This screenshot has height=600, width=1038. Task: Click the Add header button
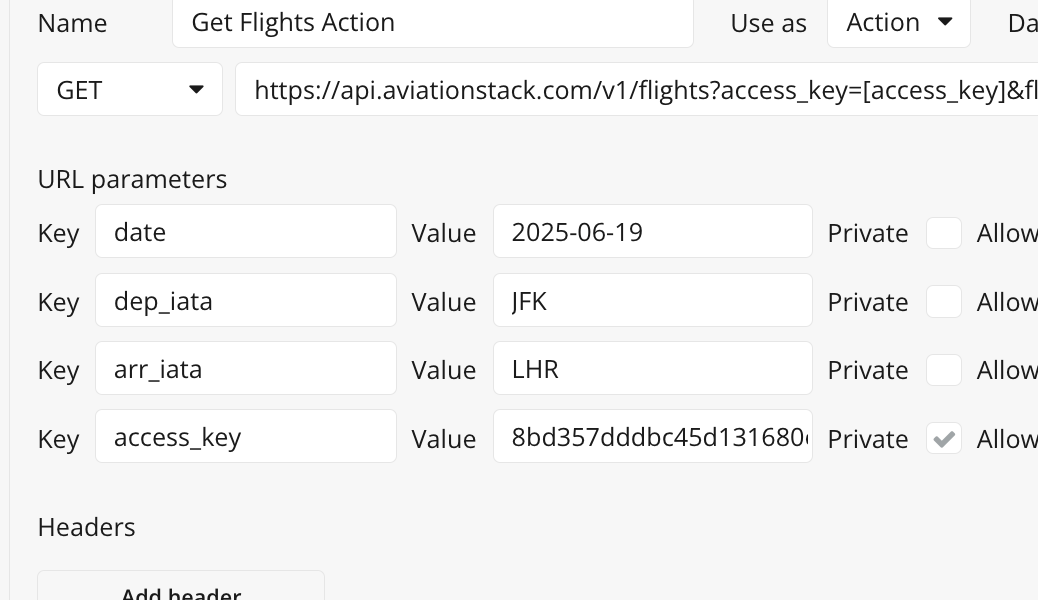(181, 590)
